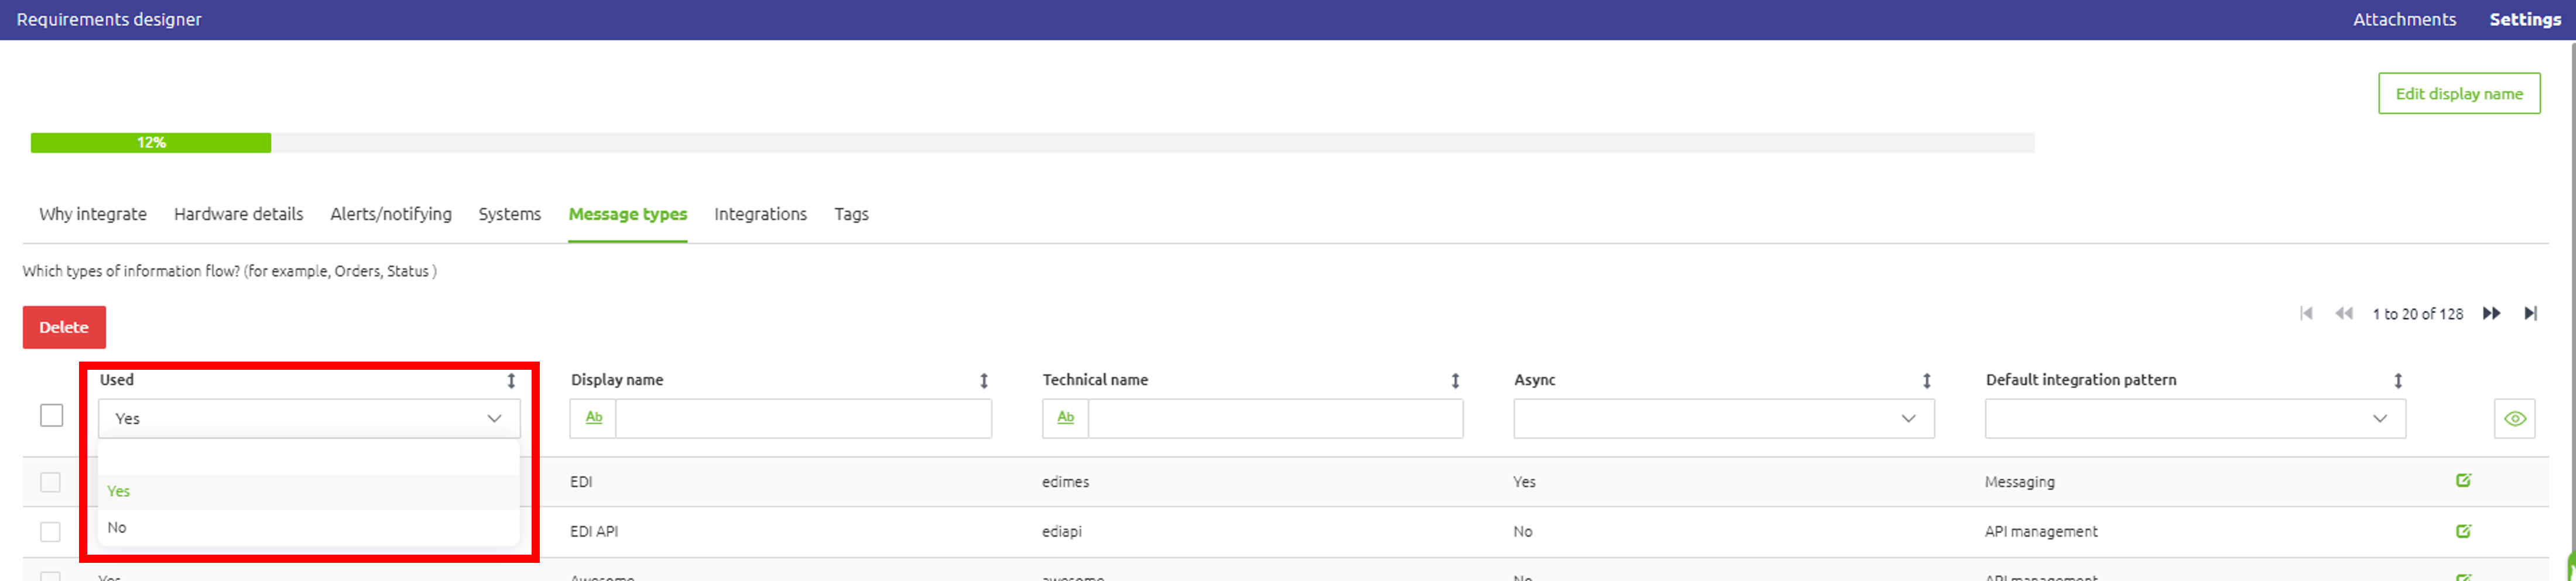The image size is (2576, 581).
Task: Switch to the Integrations tab
Action: click(x=760, y=214)
